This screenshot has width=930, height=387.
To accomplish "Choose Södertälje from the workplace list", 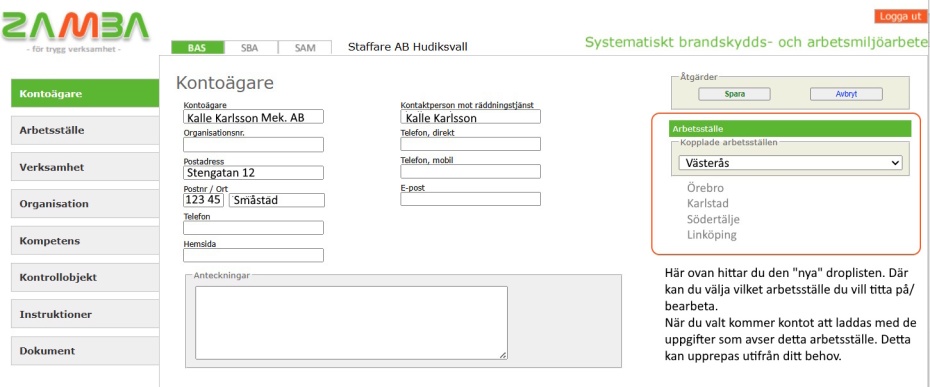I will (713, 219).
